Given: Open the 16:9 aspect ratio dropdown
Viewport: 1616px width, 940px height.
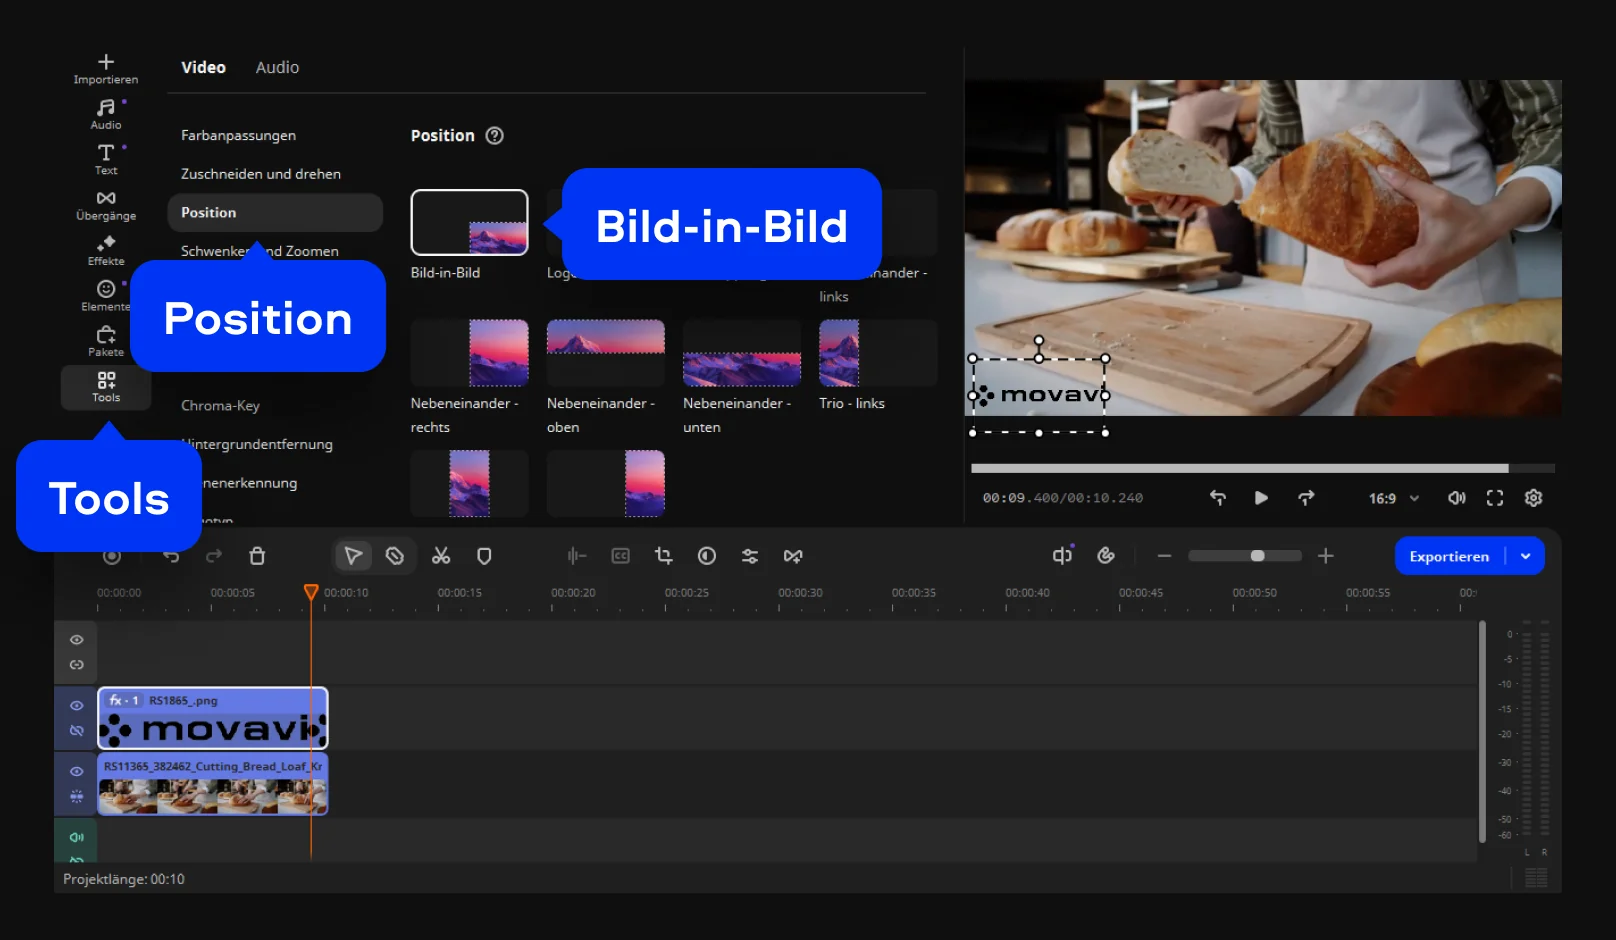Looking at the screenshot, I should [x=1394, y=498].
